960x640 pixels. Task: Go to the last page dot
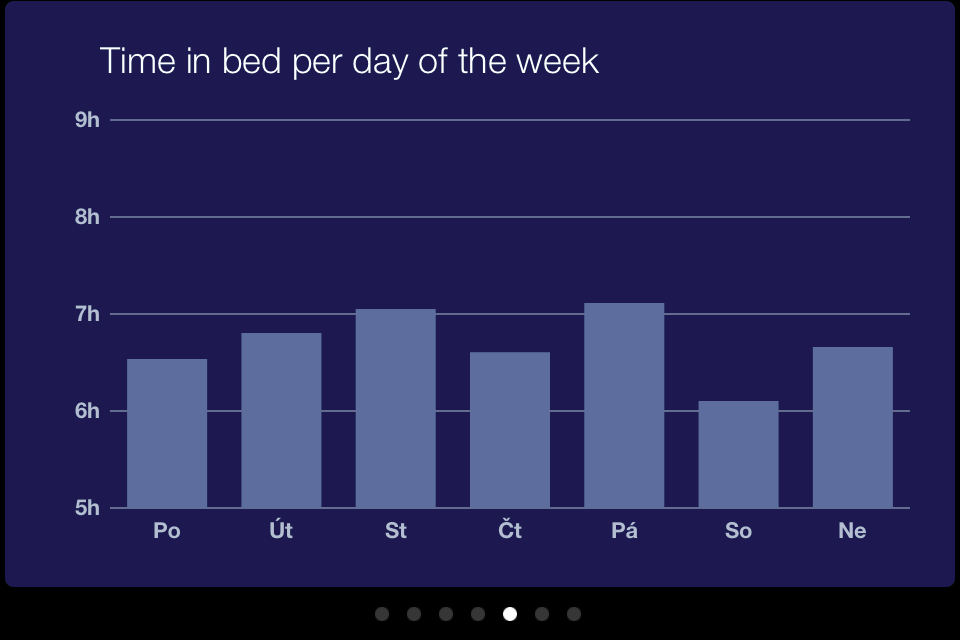[x=574, y=614]
